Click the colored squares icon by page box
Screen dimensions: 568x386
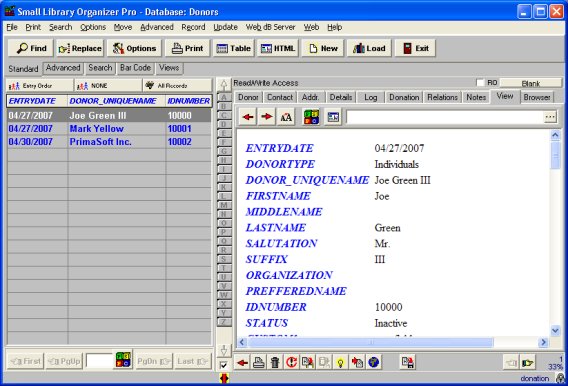point(123,360)
